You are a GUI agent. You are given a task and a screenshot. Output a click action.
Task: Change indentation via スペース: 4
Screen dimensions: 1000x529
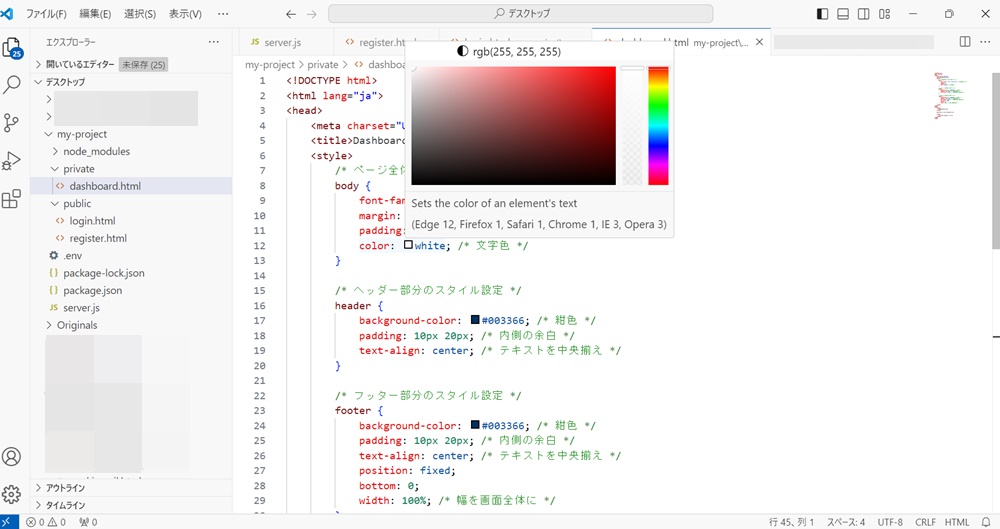846,522
